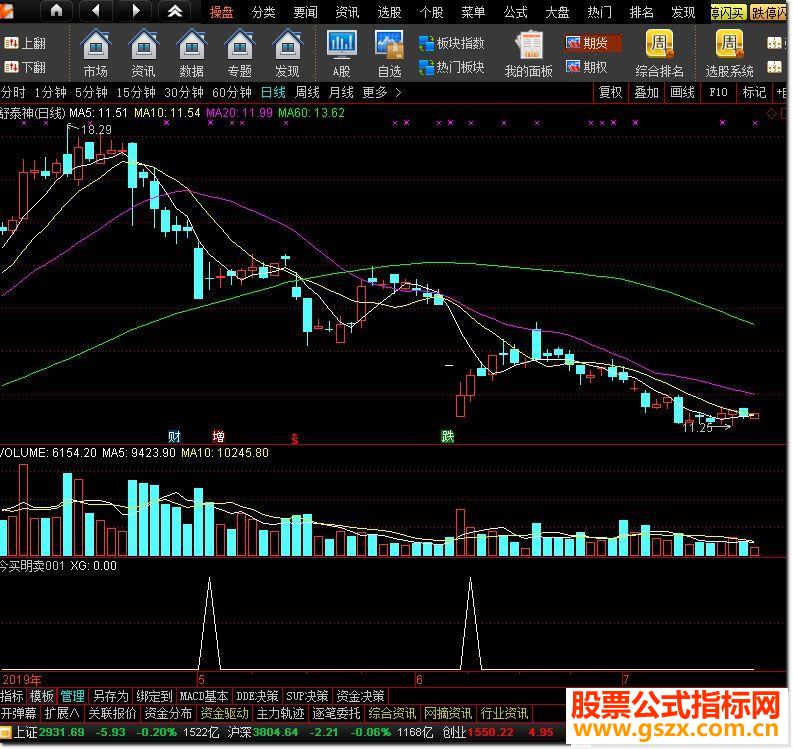Switch to 周线 weekly period
The image size is (793, 749).
307,93
